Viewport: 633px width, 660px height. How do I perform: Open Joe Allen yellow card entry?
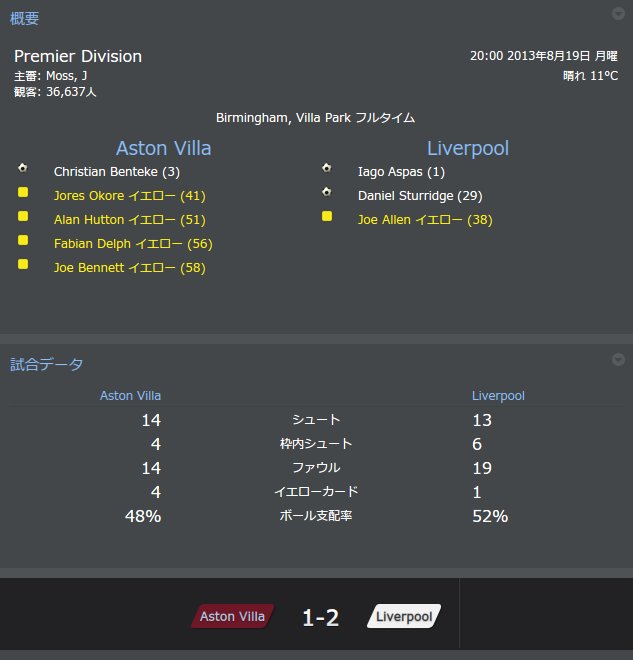point(425,220)
